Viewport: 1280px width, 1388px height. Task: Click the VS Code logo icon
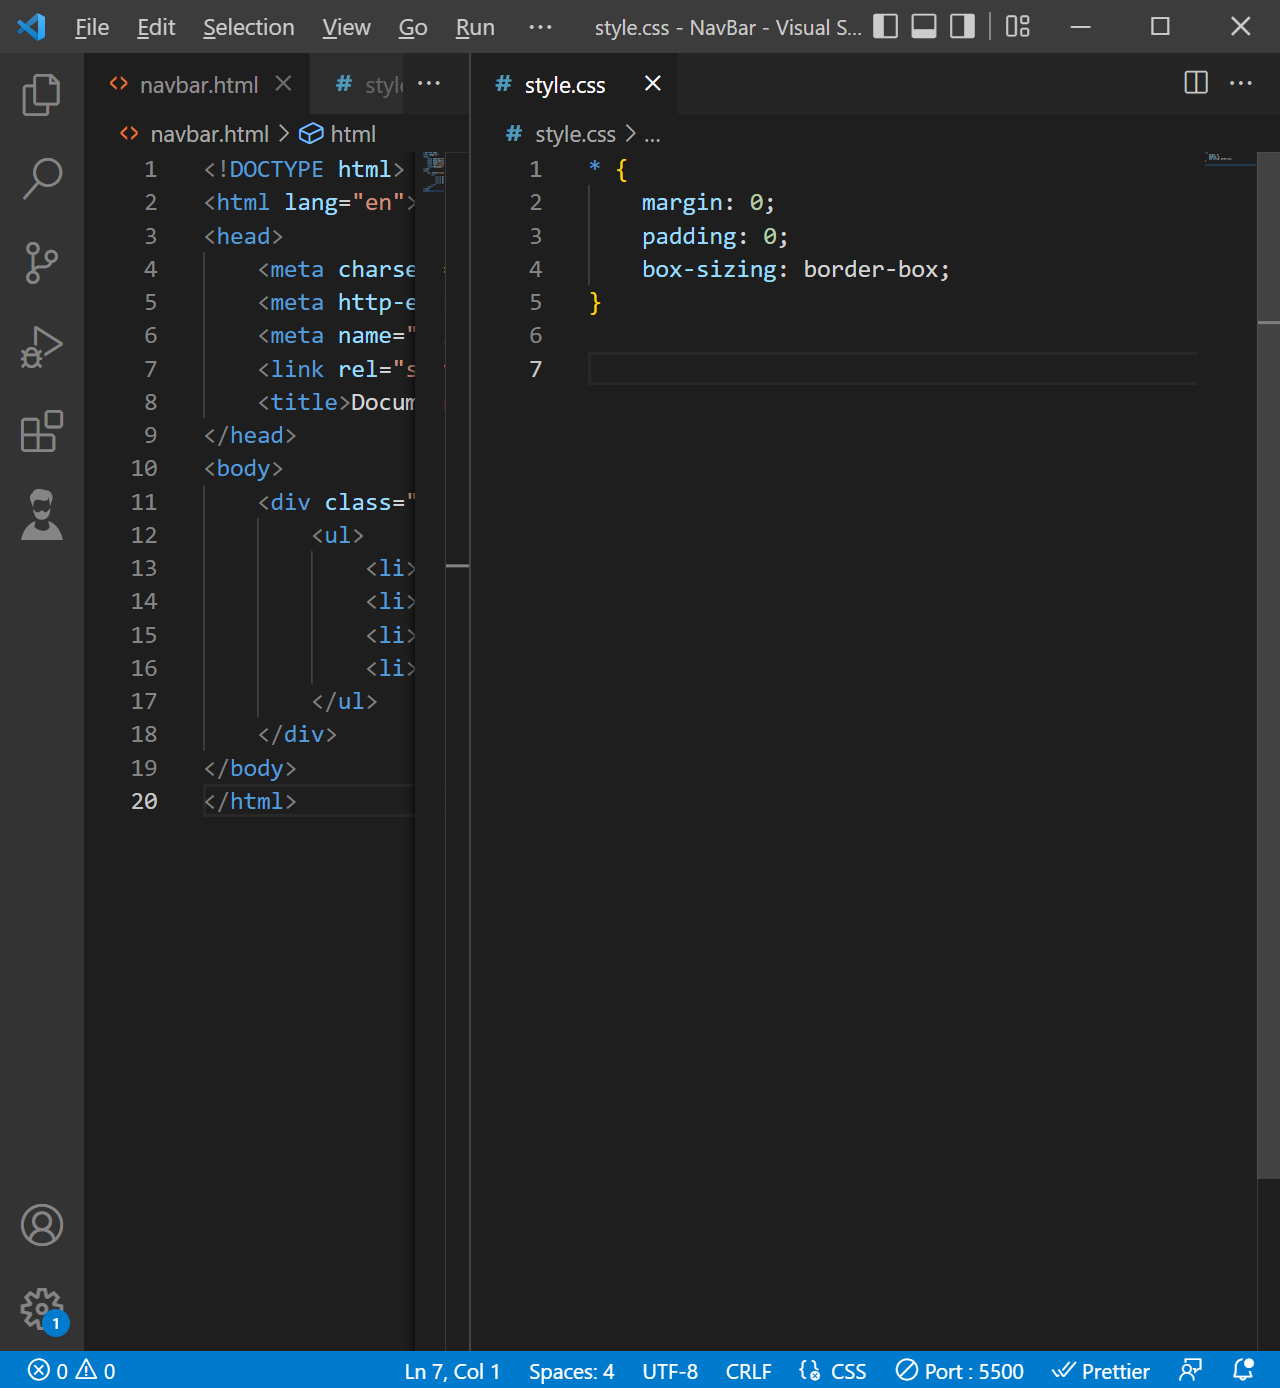pos(31,27)
